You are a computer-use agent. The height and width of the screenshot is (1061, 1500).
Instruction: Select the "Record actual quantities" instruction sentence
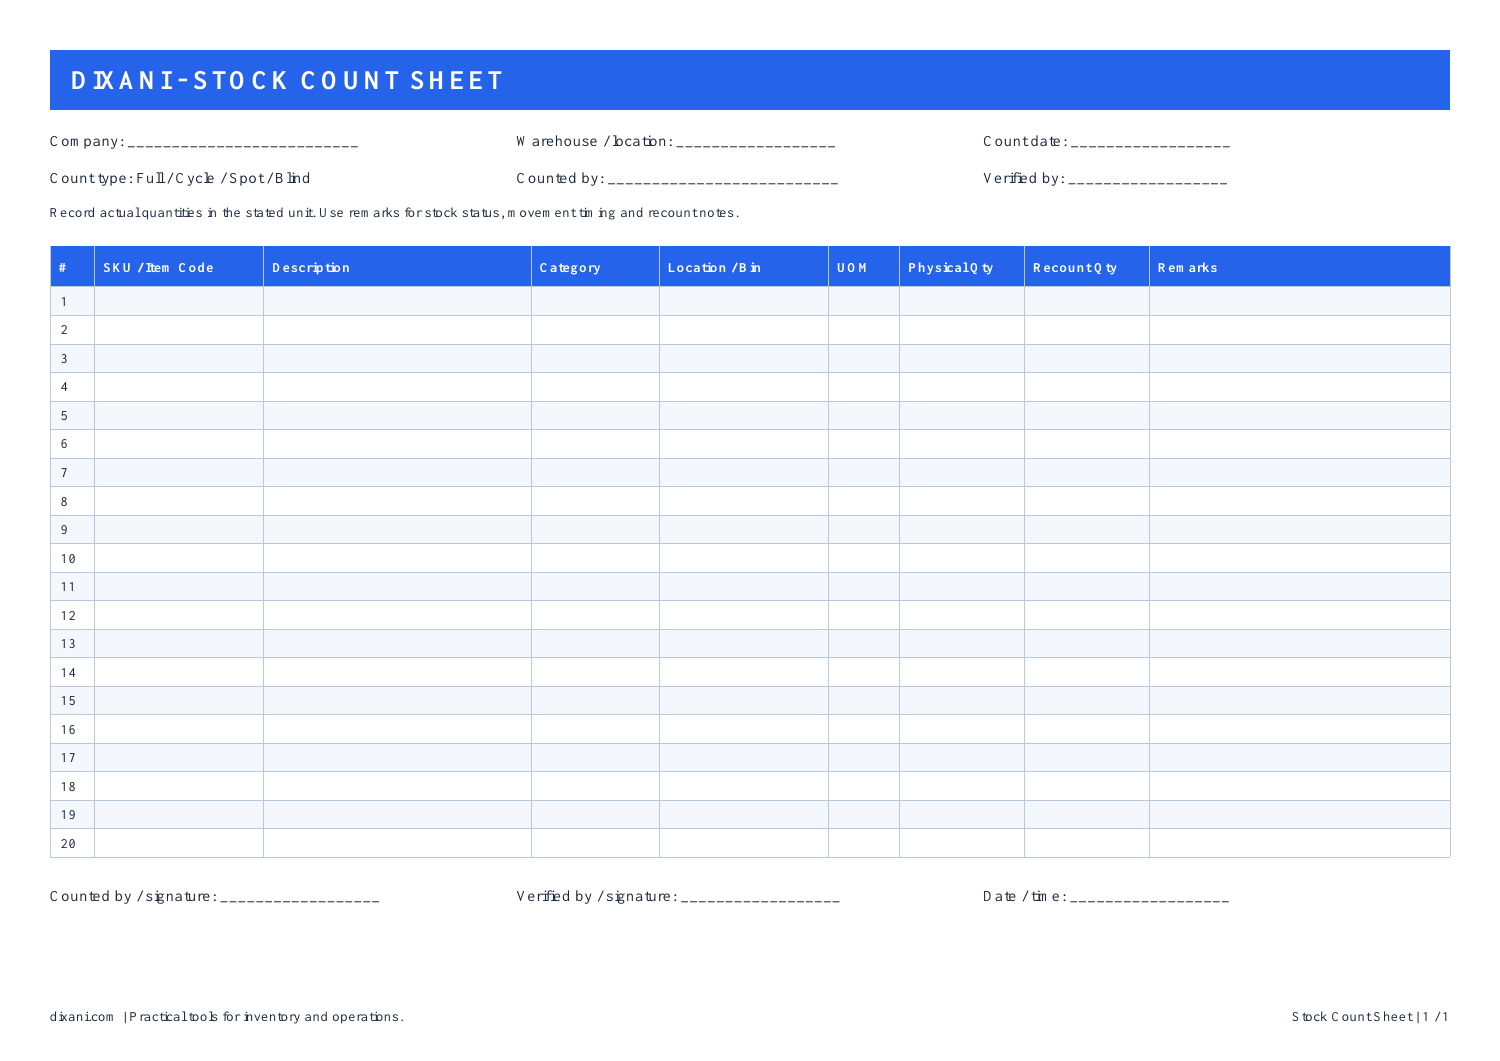click(395, 212)
